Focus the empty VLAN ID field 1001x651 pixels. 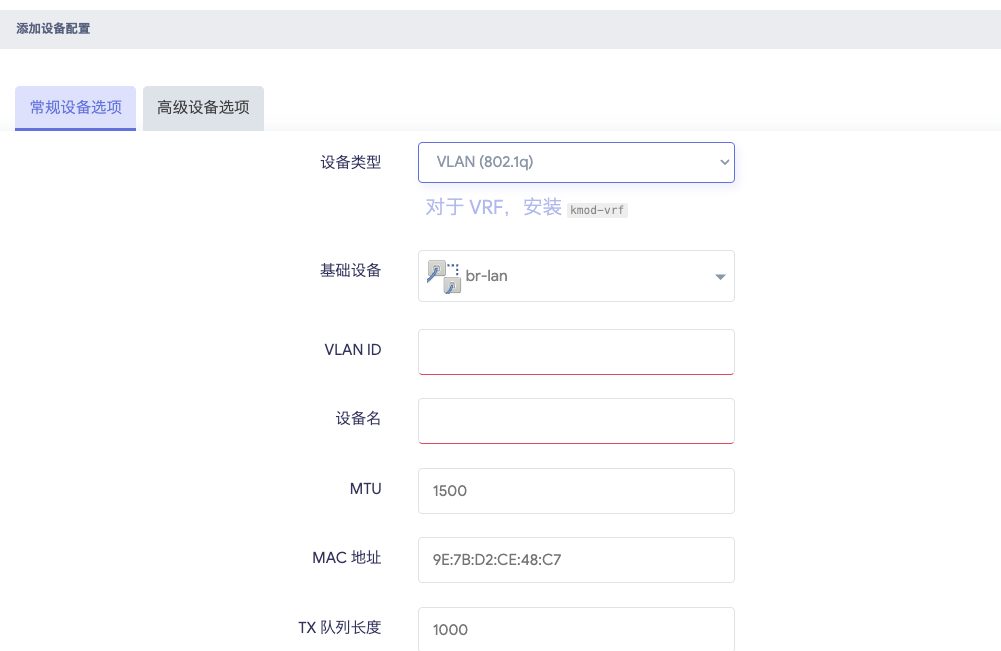pos(576,352)
